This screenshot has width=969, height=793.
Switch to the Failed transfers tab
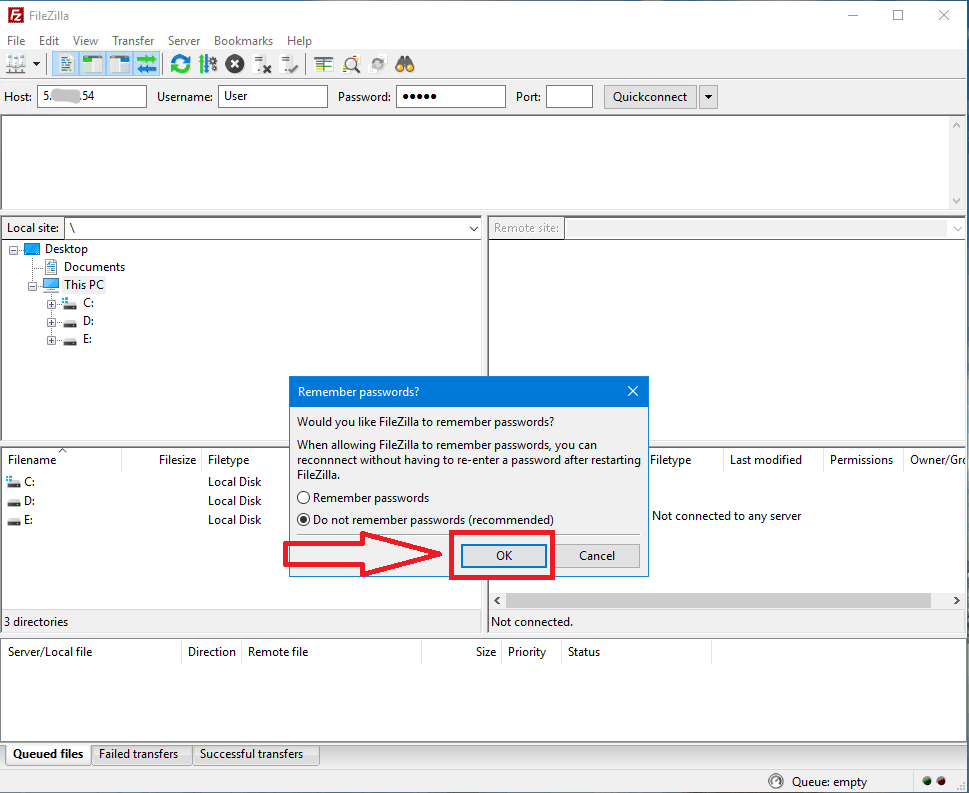(x=141, y=755)
